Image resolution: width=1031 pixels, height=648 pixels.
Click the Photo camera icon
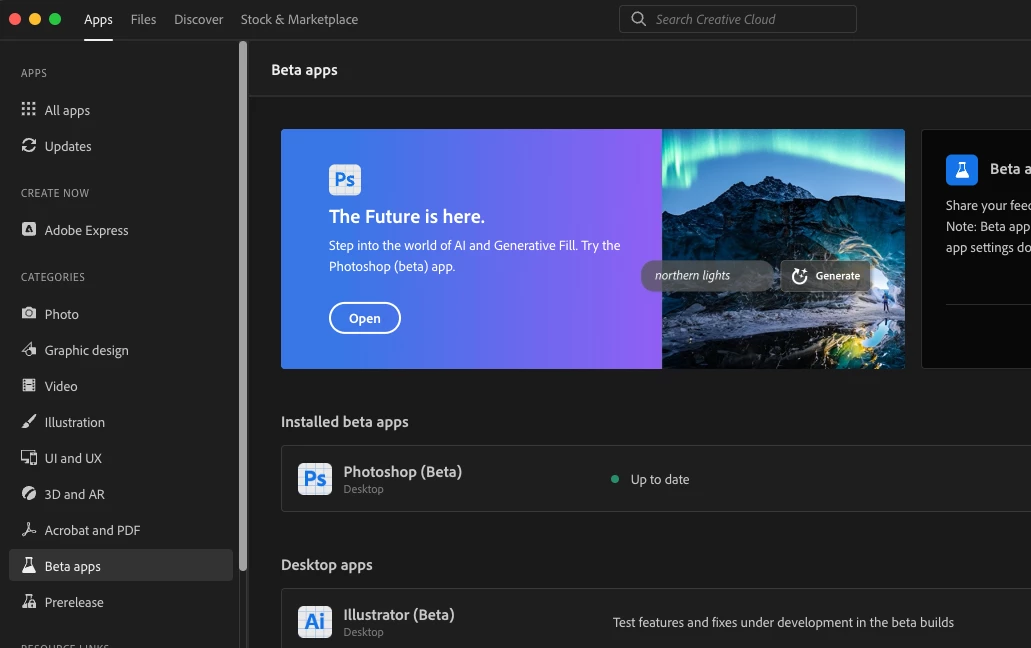(x=28, y=313)
